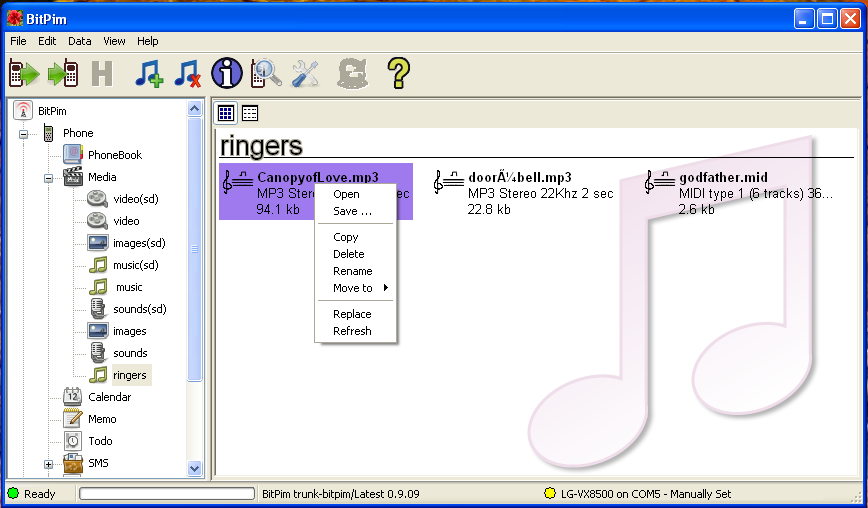Open the video tree item
This screenshot has height=508, width=868.
click(x=126, y=221)
